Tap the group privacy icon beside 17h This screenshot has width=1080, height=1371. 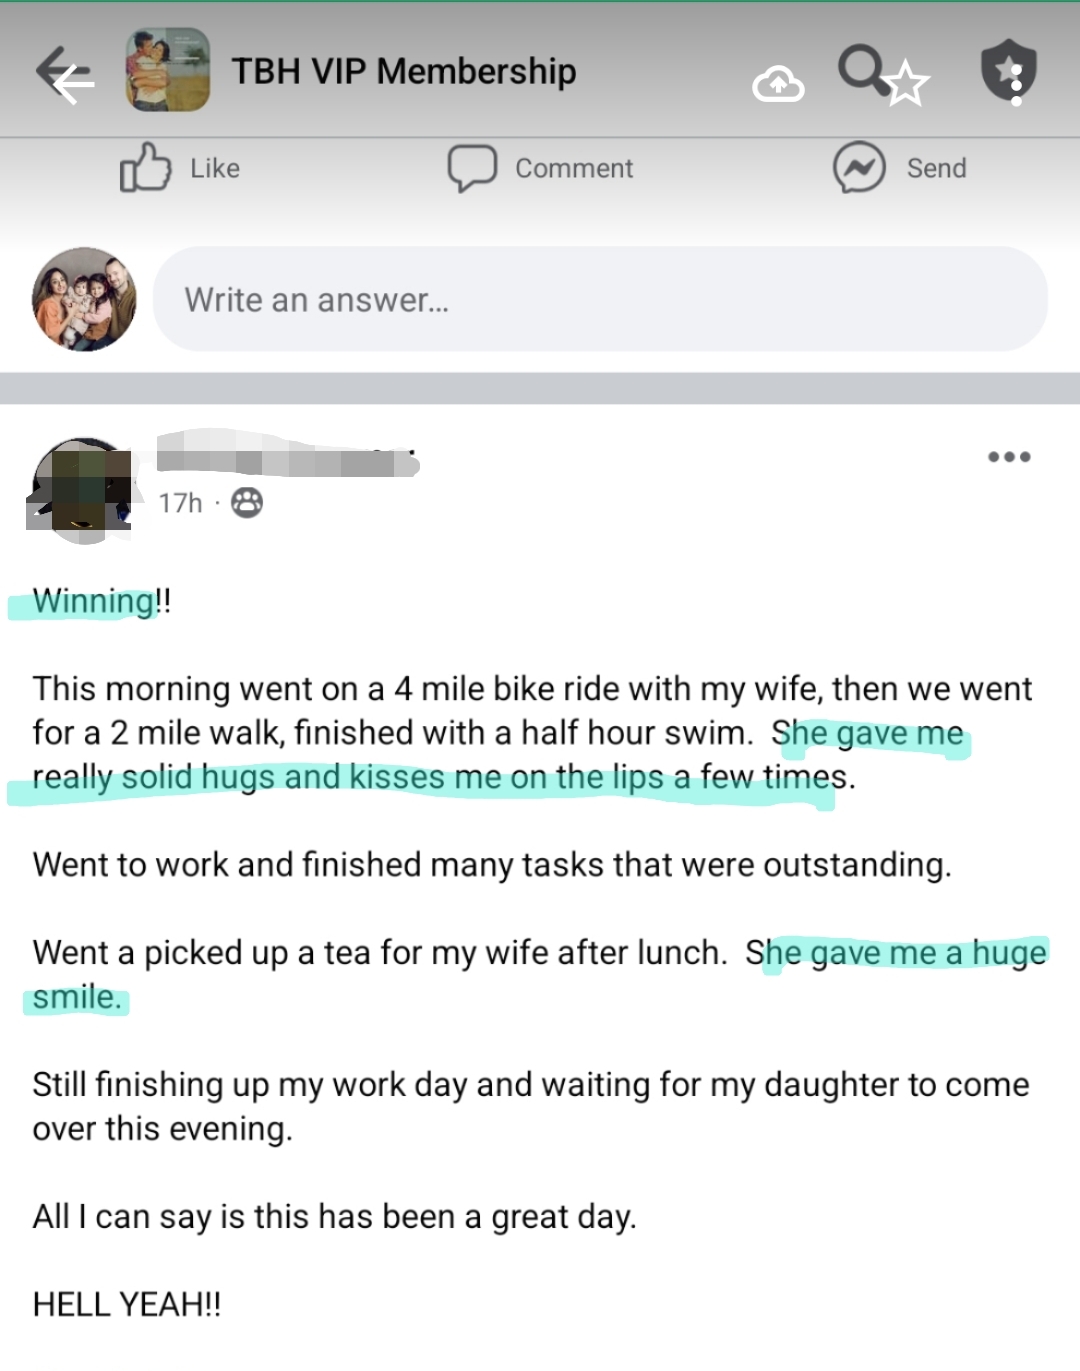point(247,502)
